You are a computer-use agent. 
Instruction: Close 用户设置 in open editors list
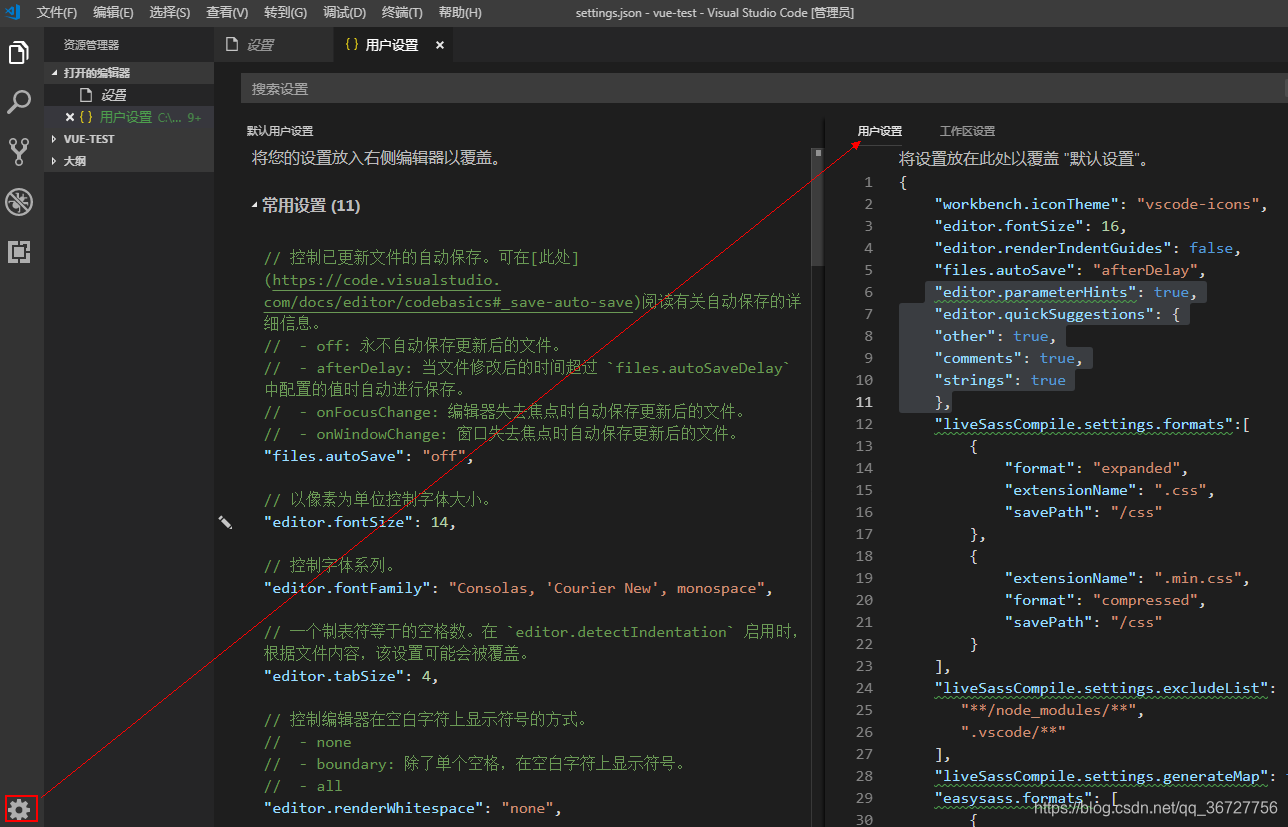pyautogui.click(x=70, y=117)
